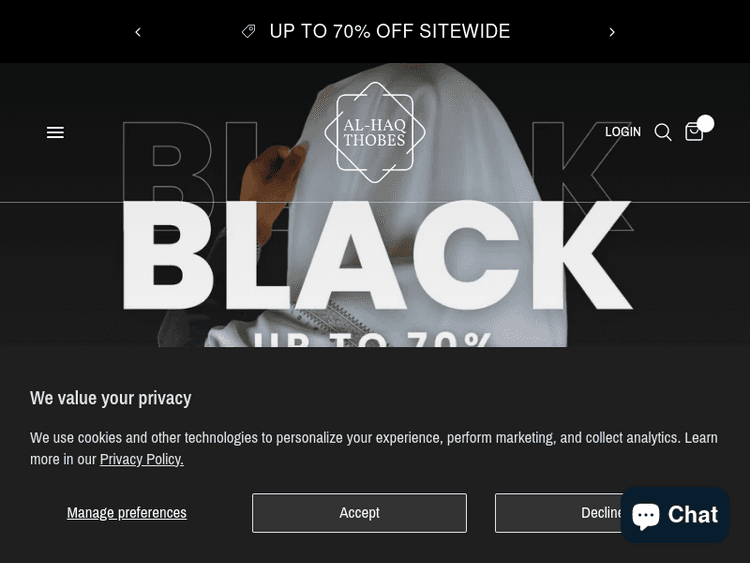Accept the cookie consent
This screenshot has width=750, height=563.
359,513
